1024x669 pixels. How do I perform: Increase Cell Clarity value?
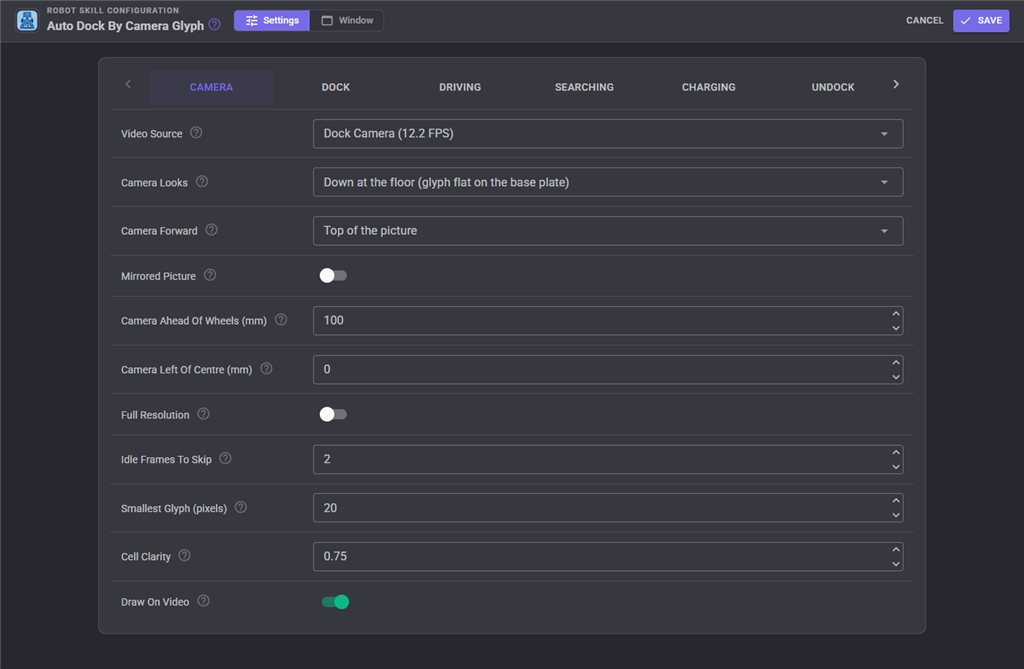click(896, 549)
